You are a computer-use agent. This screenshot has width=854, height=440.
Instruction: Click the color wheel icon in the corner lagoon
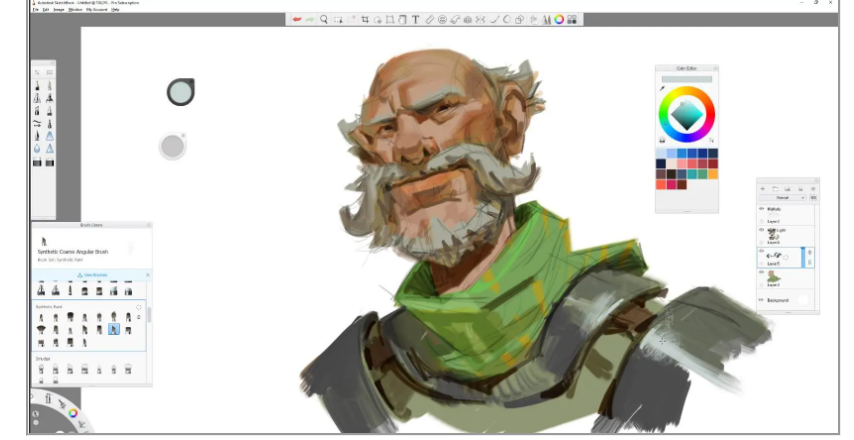coord(72,413)
